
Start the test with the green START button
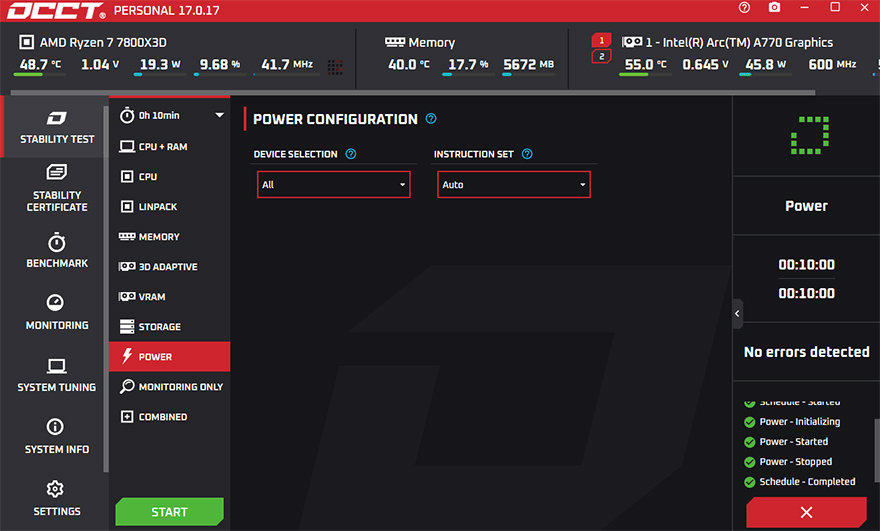coord(169,512)
